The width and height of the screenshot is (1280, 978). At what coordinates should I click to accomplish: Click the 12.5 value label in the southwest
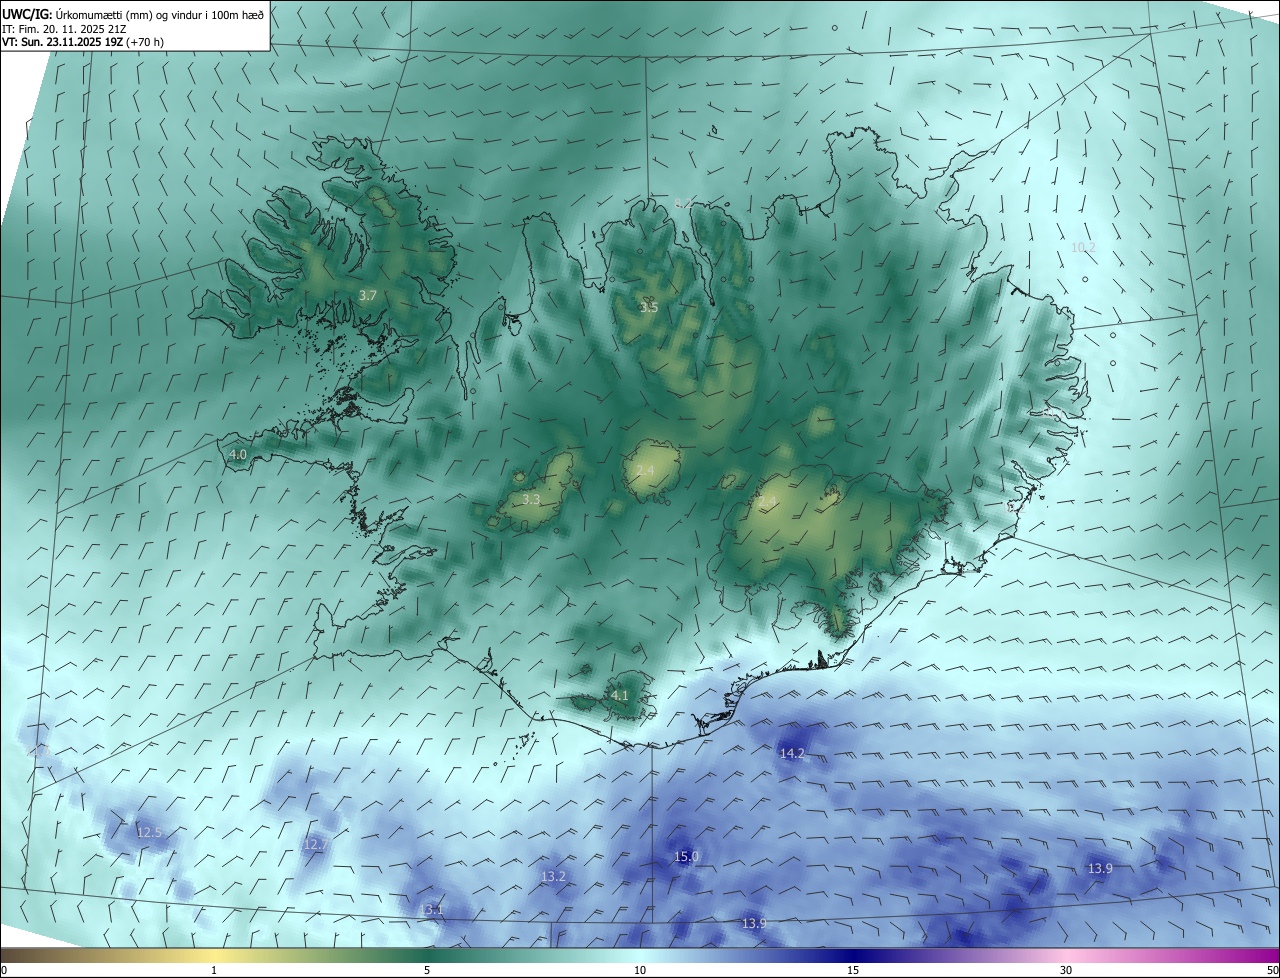(x=149, y=832)
